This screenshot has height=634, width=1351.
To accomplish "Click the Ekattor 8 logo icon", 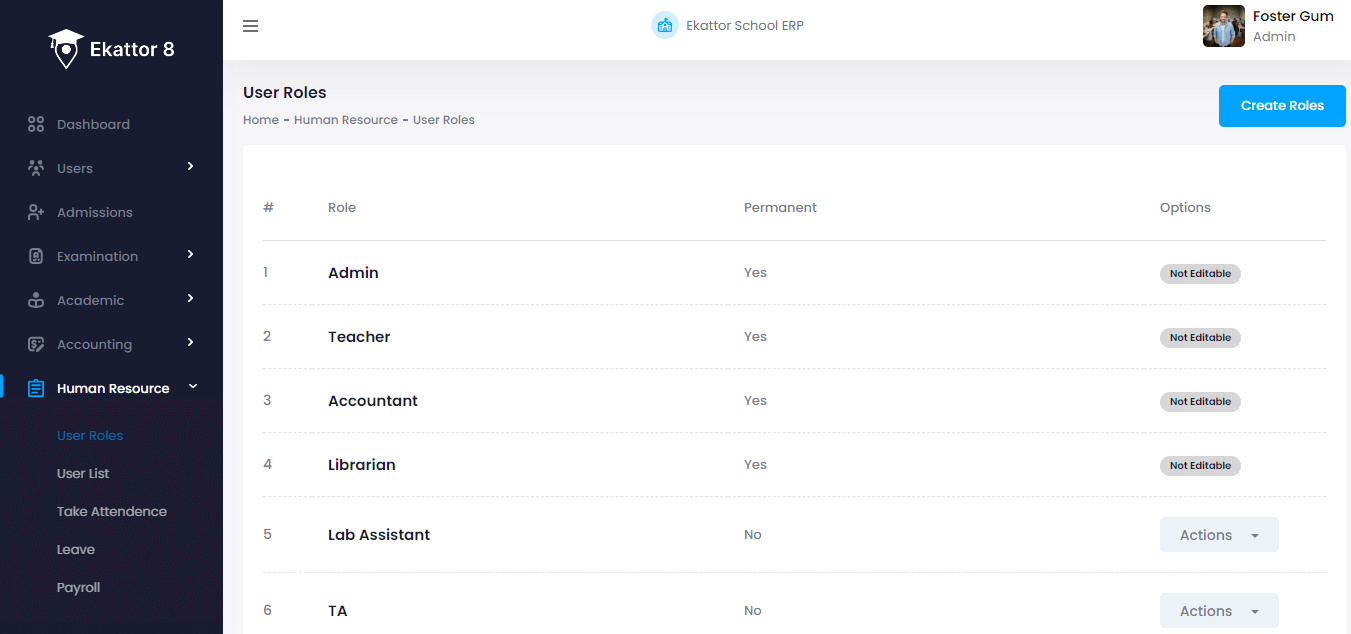I will tap(66, 49).
